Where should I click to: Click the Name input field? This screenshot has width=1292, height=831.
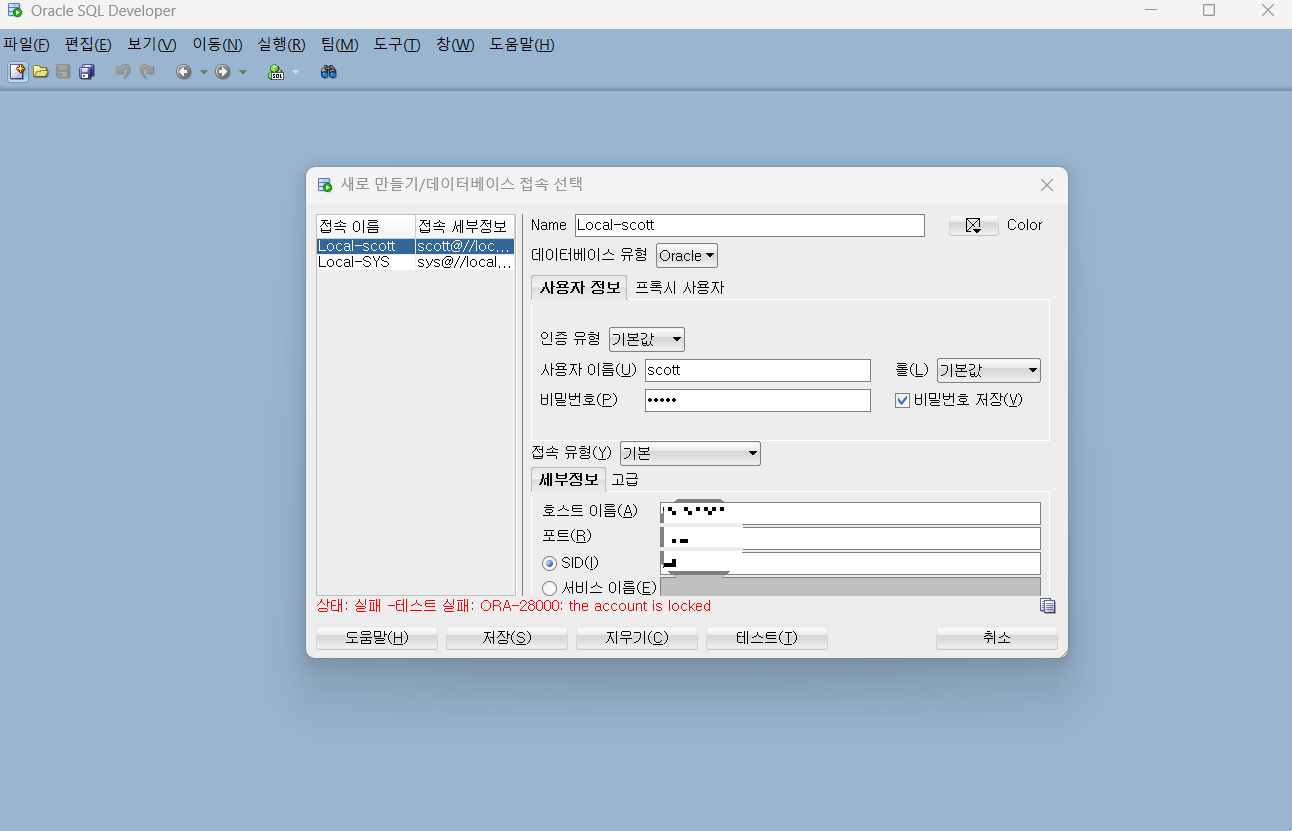(x=750, y=225)
